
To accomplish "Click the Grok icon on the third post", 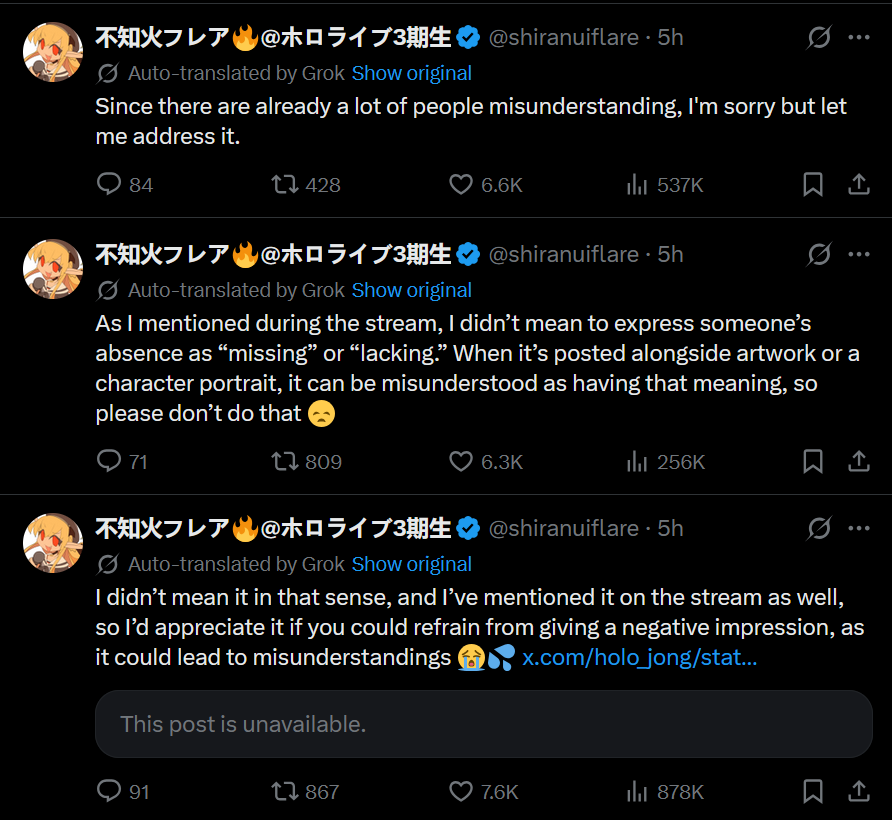I will [x=819, y=528].
